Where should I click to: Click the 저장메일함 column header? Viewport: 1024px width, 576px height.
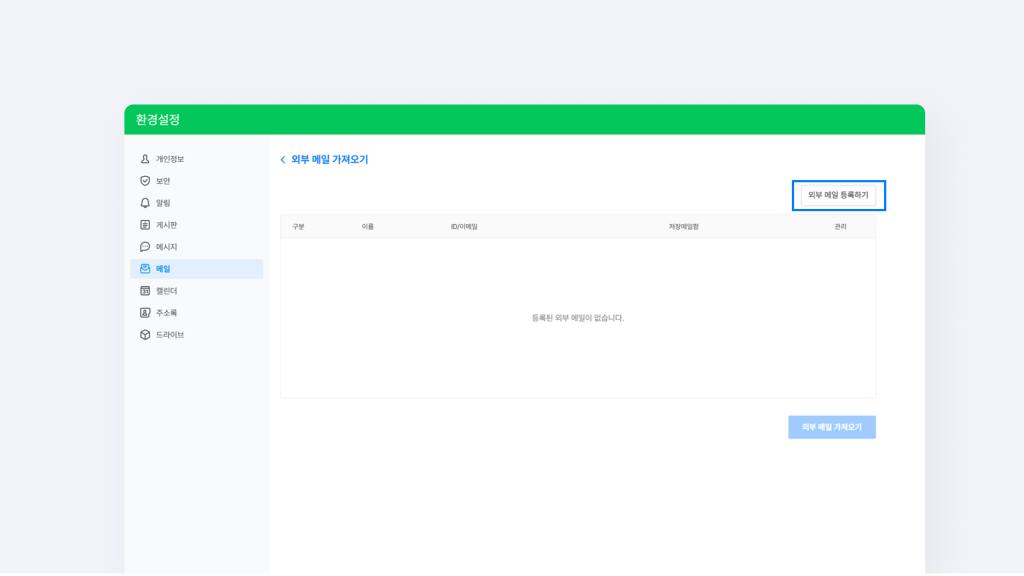tap(684, 227)
